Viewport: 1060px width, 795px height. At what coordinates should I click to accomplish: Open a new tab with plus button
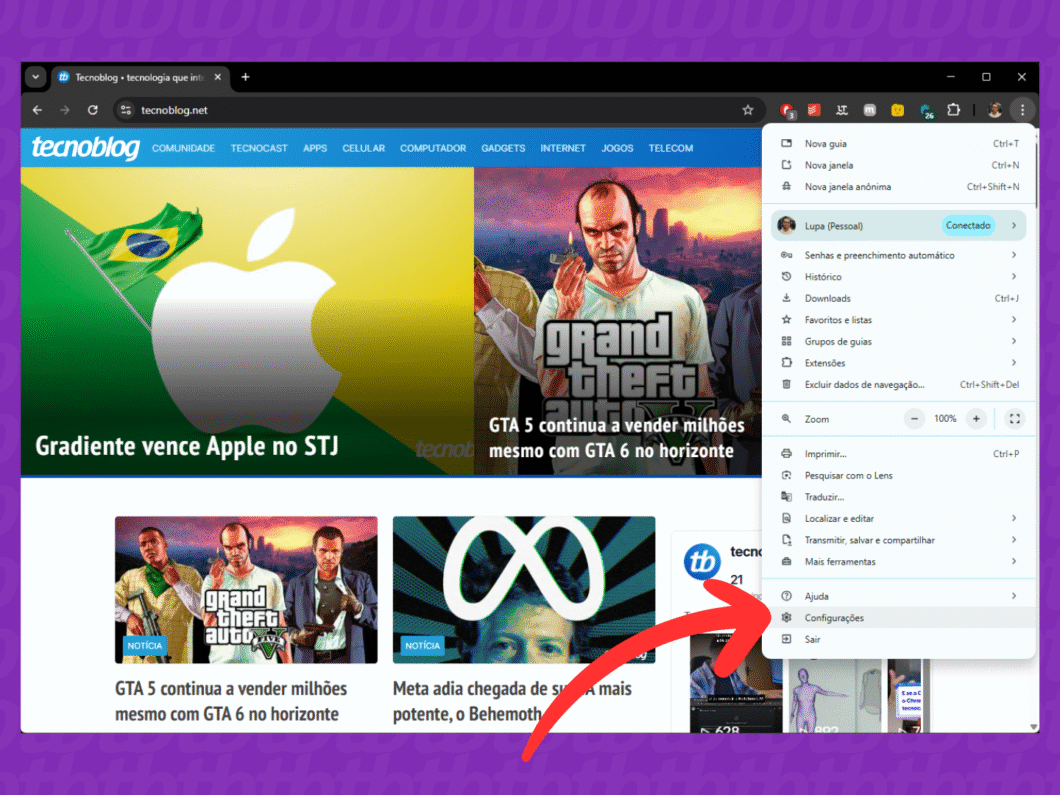[x=245, y=77]
